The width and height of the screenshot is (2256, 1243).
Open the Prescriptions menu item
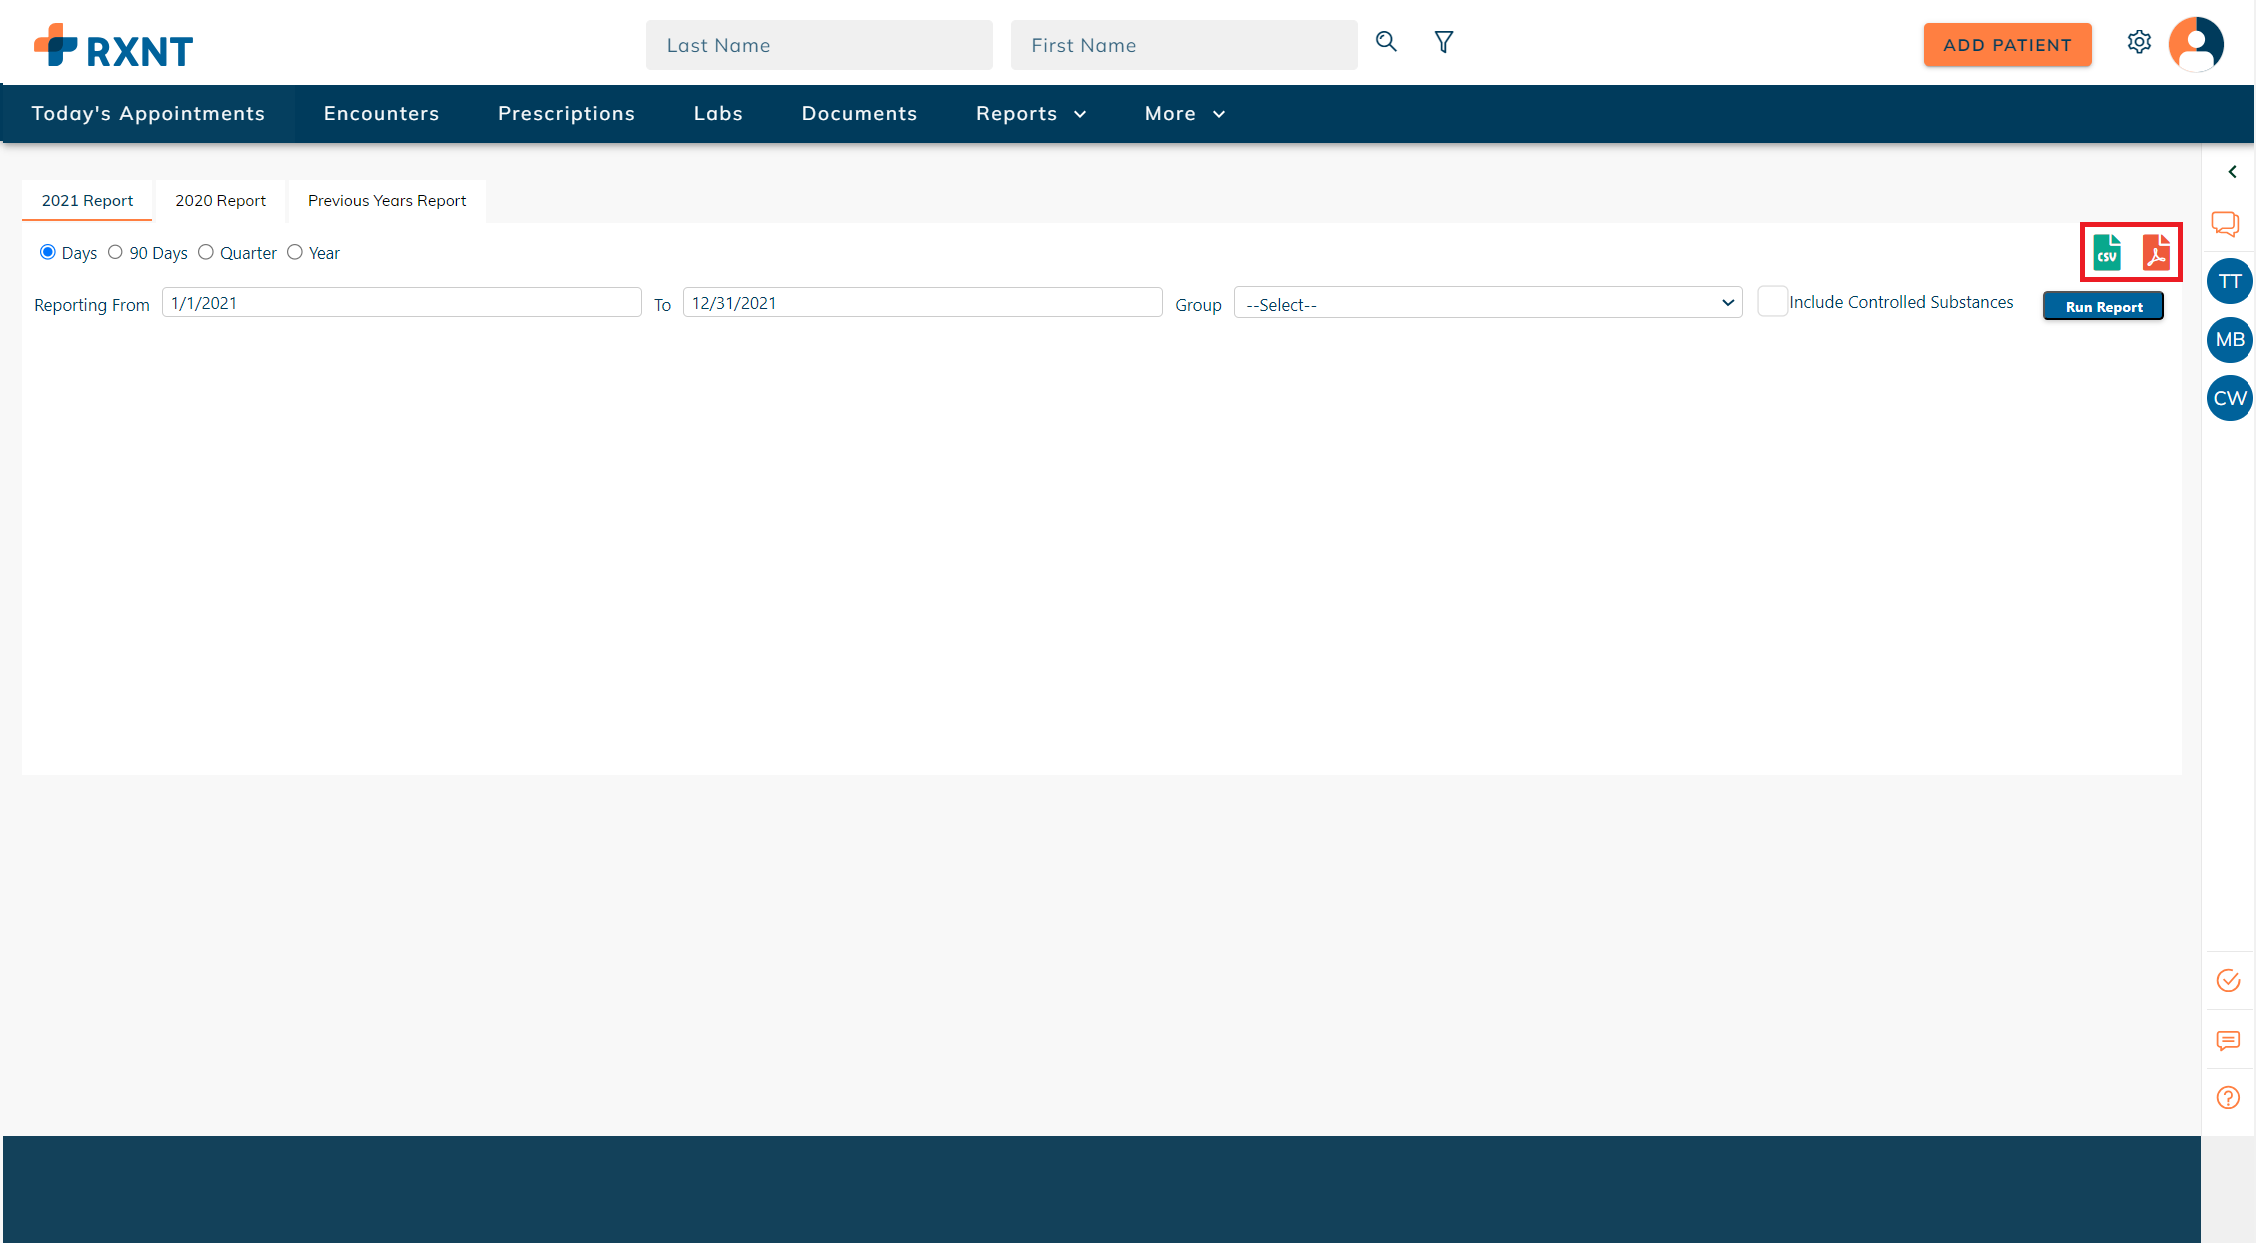[x=566, y=114]
